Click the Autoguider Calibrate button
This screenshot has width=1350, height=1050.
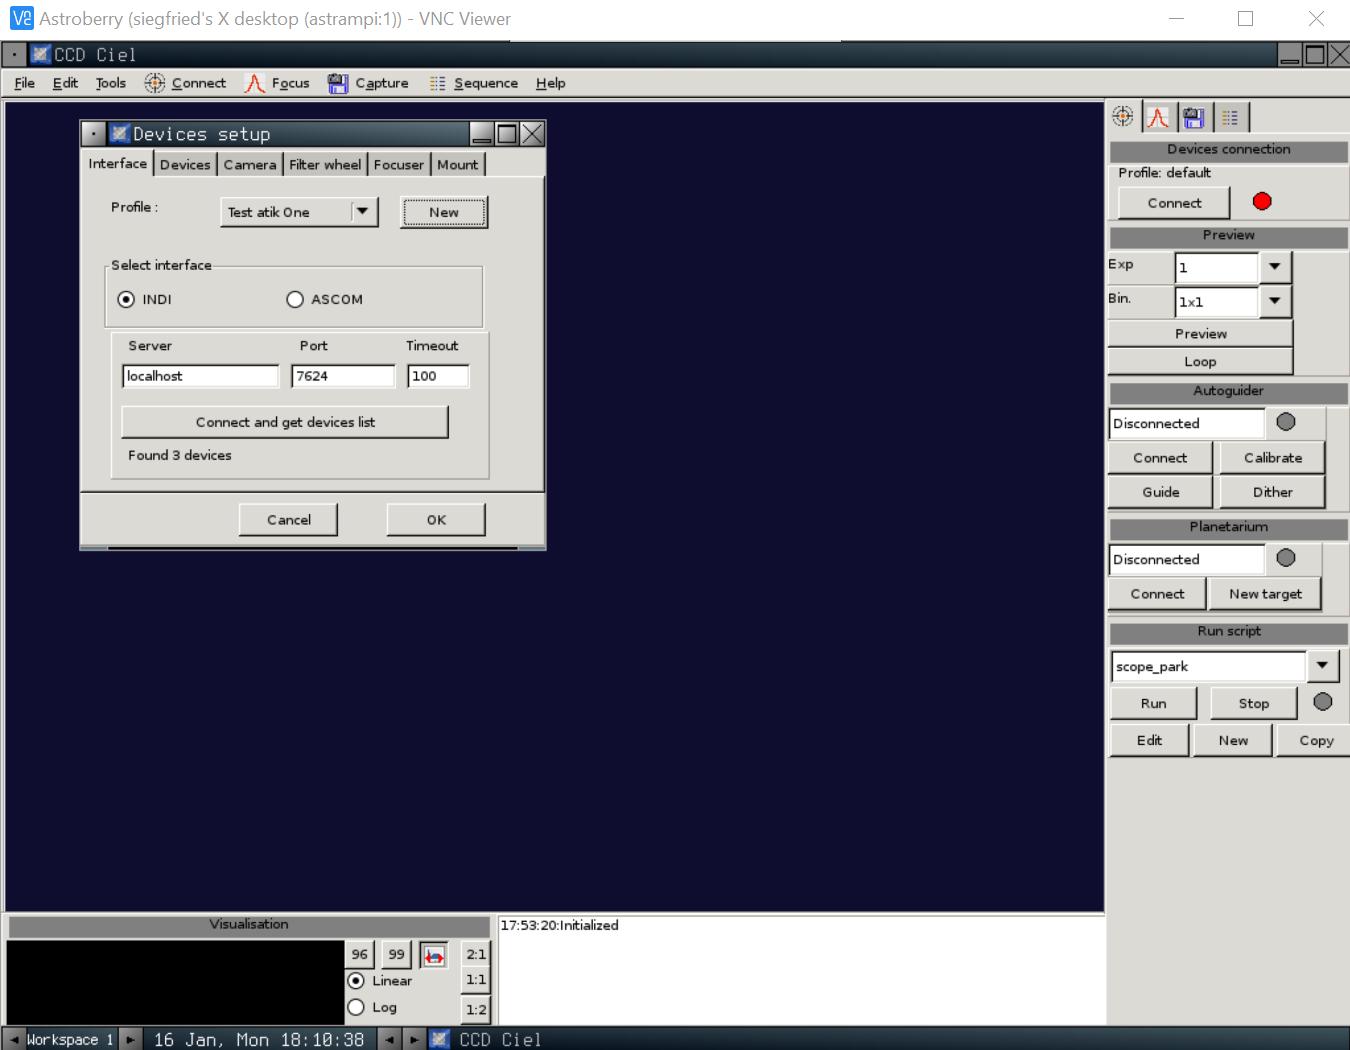1272,458
